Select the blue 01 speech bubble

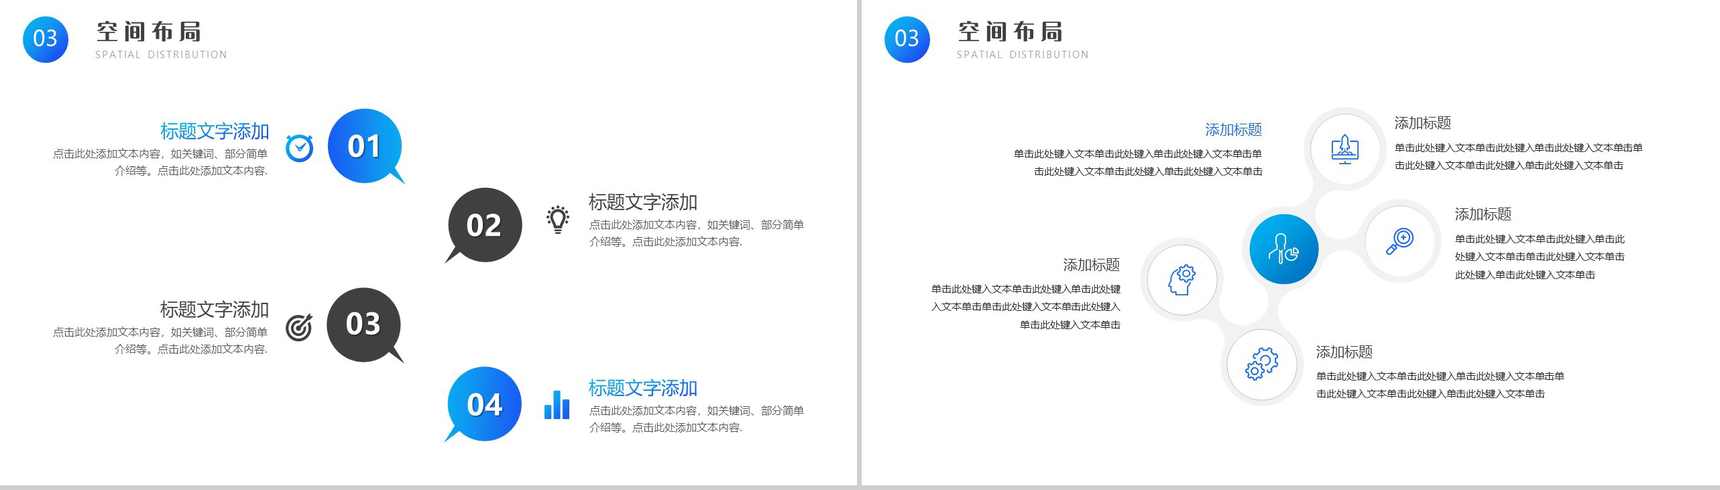[x=365, y=146]
